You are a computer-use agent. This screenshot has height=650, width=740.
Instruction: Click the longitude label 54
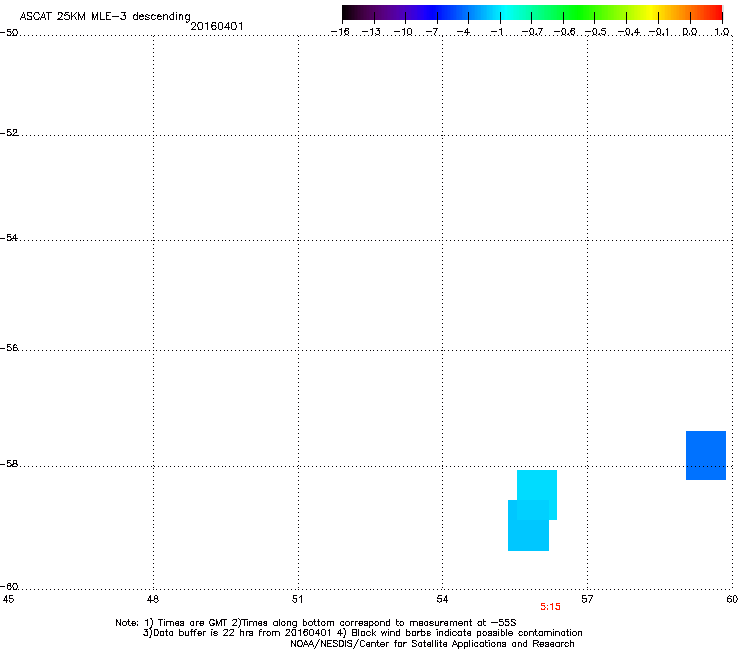(x=442, y=599)
